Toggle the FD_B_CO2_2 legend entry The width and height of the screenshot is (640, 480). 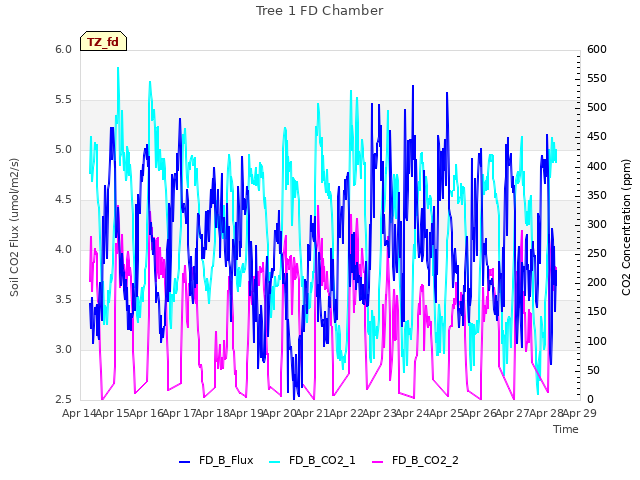point(416,460)
